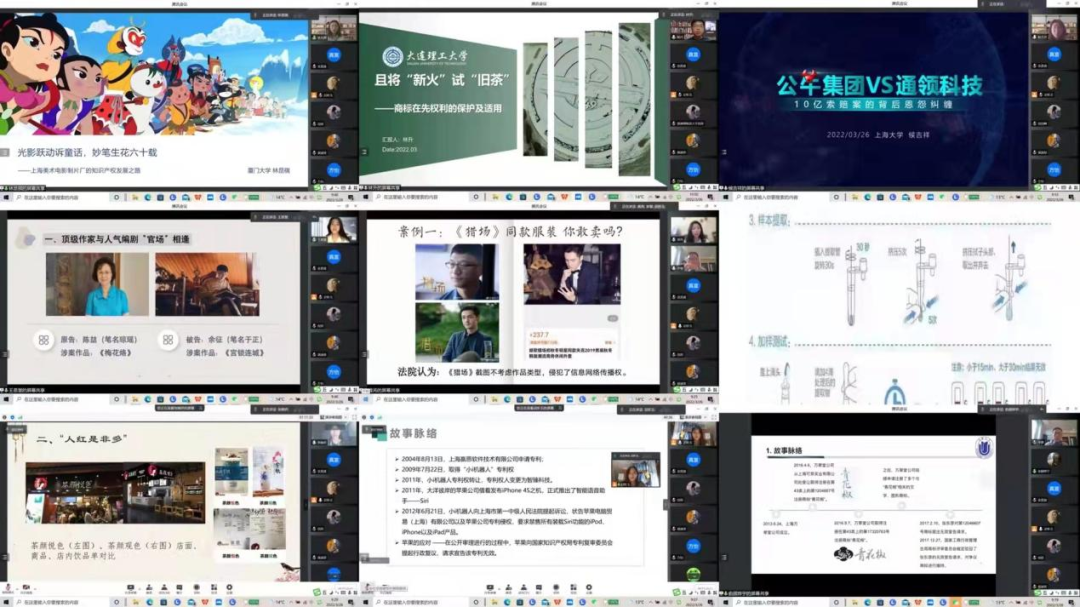Click the four-square icon beside 原告:陈喆
The height and width of the screenshot is (607, 1080).
[x=43, y=340]
